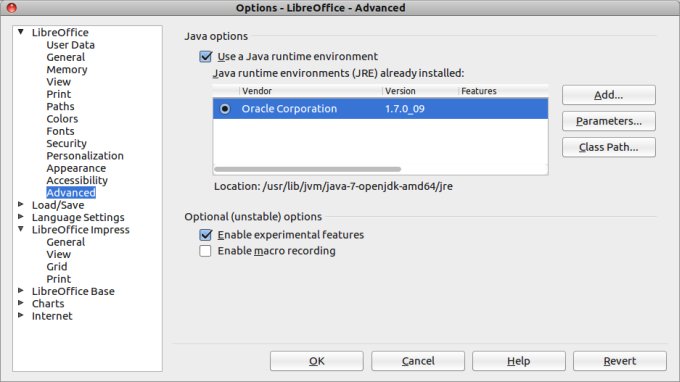Click the Language Settings tree label
The image size is (680, 382).
pos(78,217)
